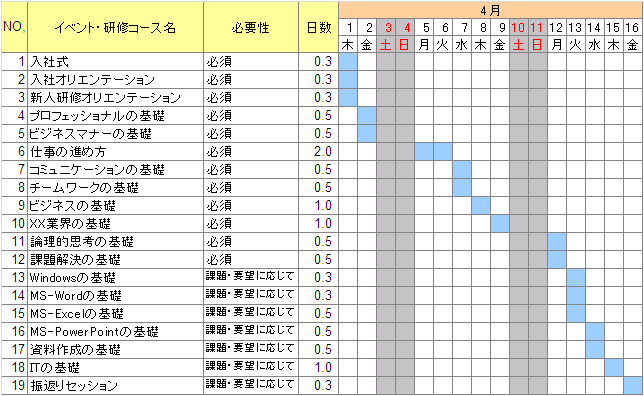Click the 4月 month header
The image size is (644, 396).
[x=490, y=10]
